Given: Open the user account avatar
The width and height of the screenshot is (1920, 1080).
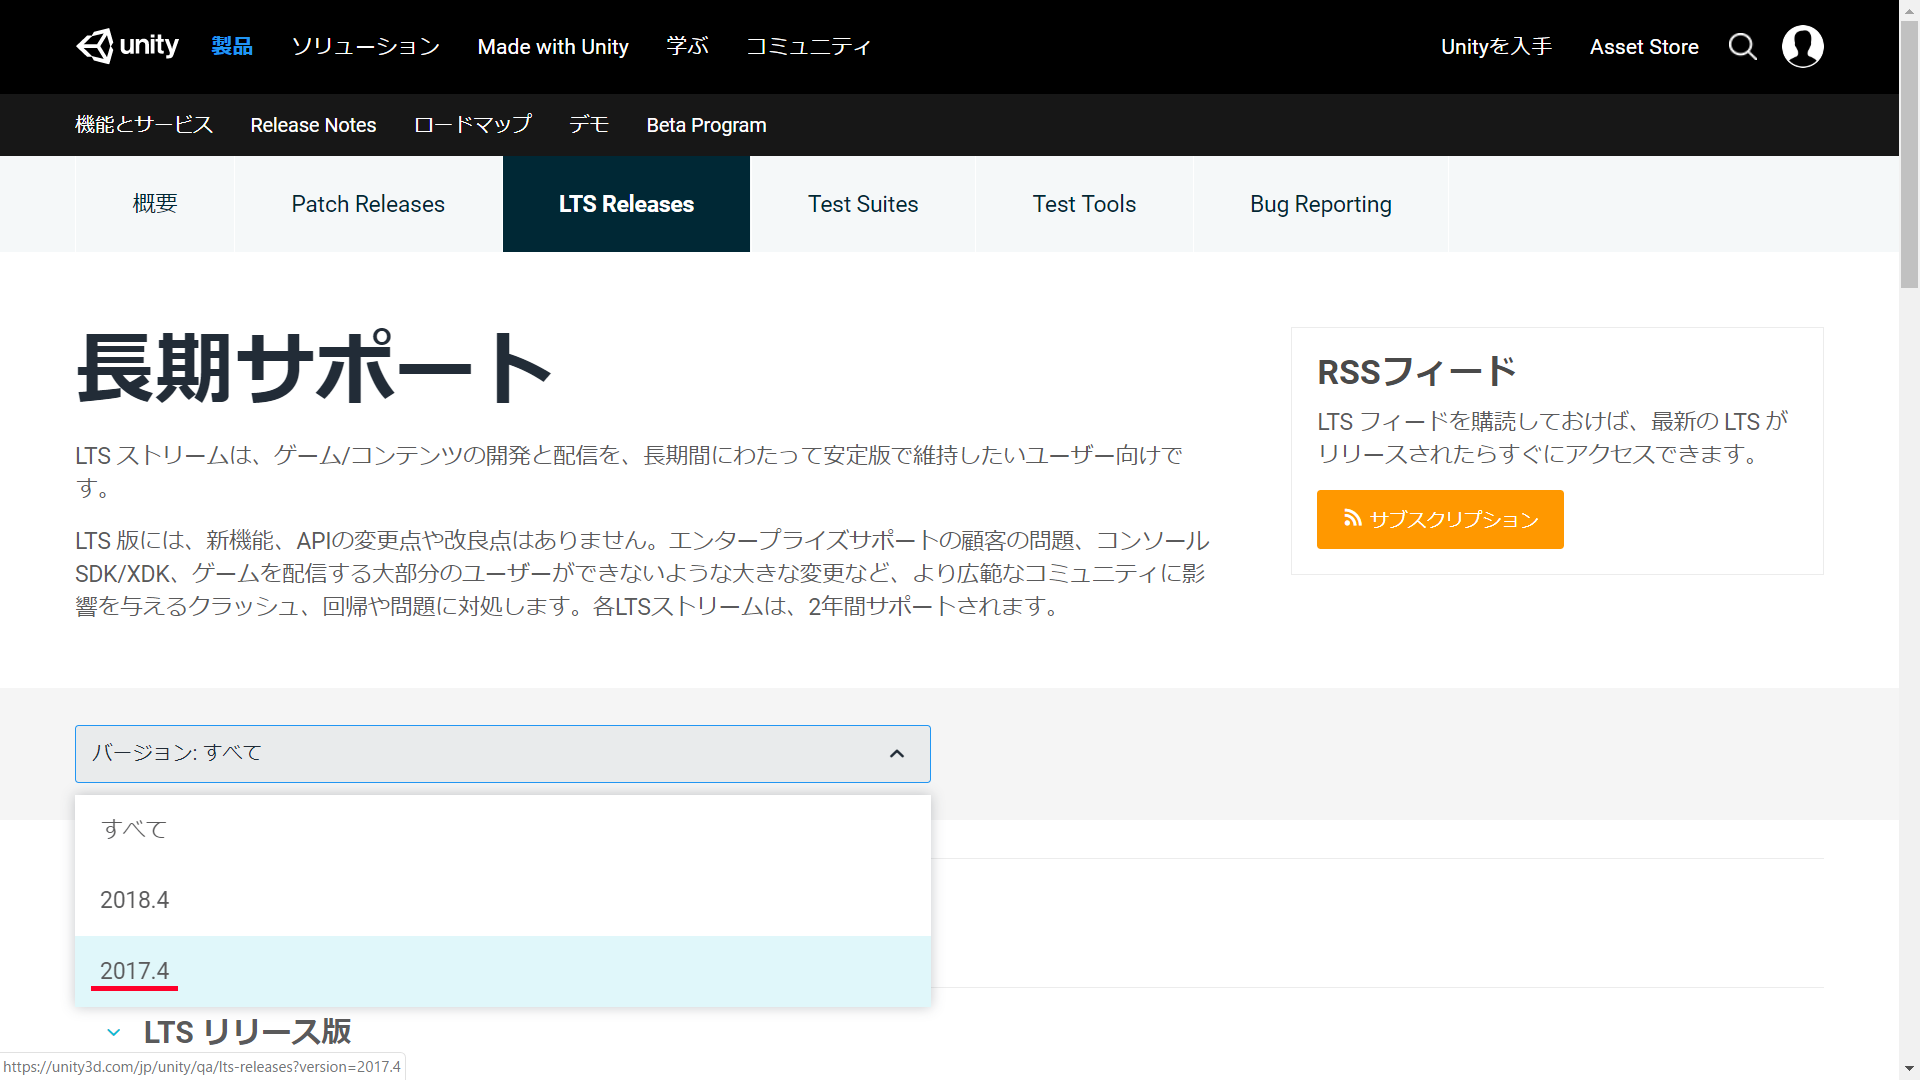Looking at the screenshot, I should tap(1802, 47).
